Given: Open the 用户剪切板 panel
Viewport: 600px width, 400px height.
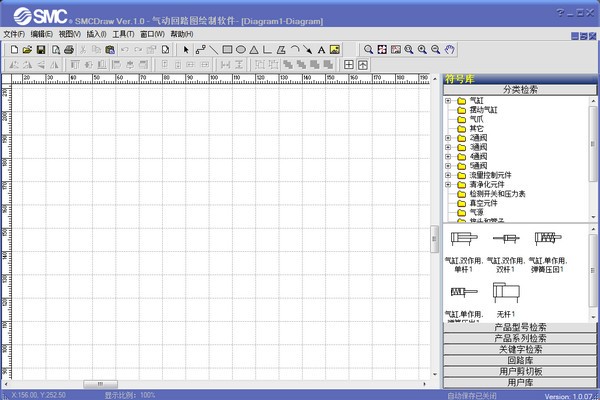Looking at the screenshot, I should (520, 372).
